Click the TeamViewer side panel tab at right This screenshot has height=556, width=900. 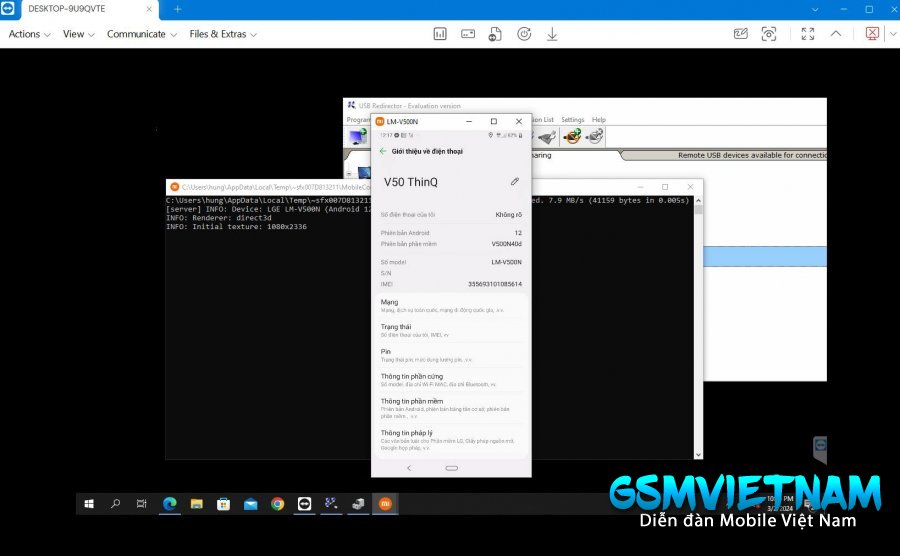pyautogui.click(x=820, y=448)
